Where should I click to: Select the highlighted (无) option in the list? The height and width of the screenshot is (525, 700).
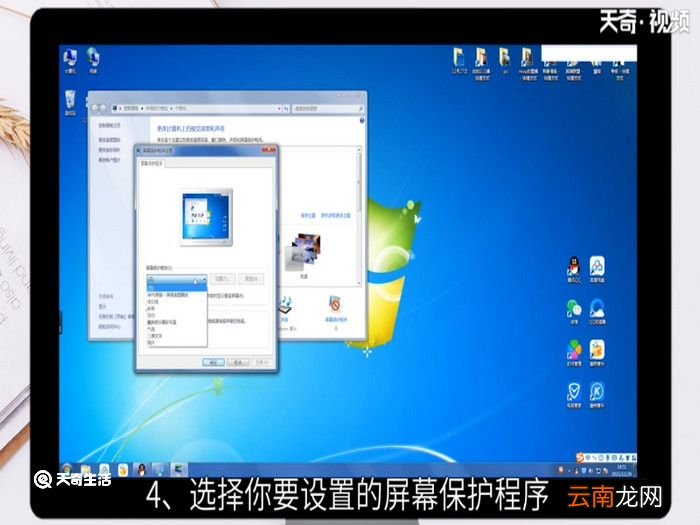click(177, 288)
